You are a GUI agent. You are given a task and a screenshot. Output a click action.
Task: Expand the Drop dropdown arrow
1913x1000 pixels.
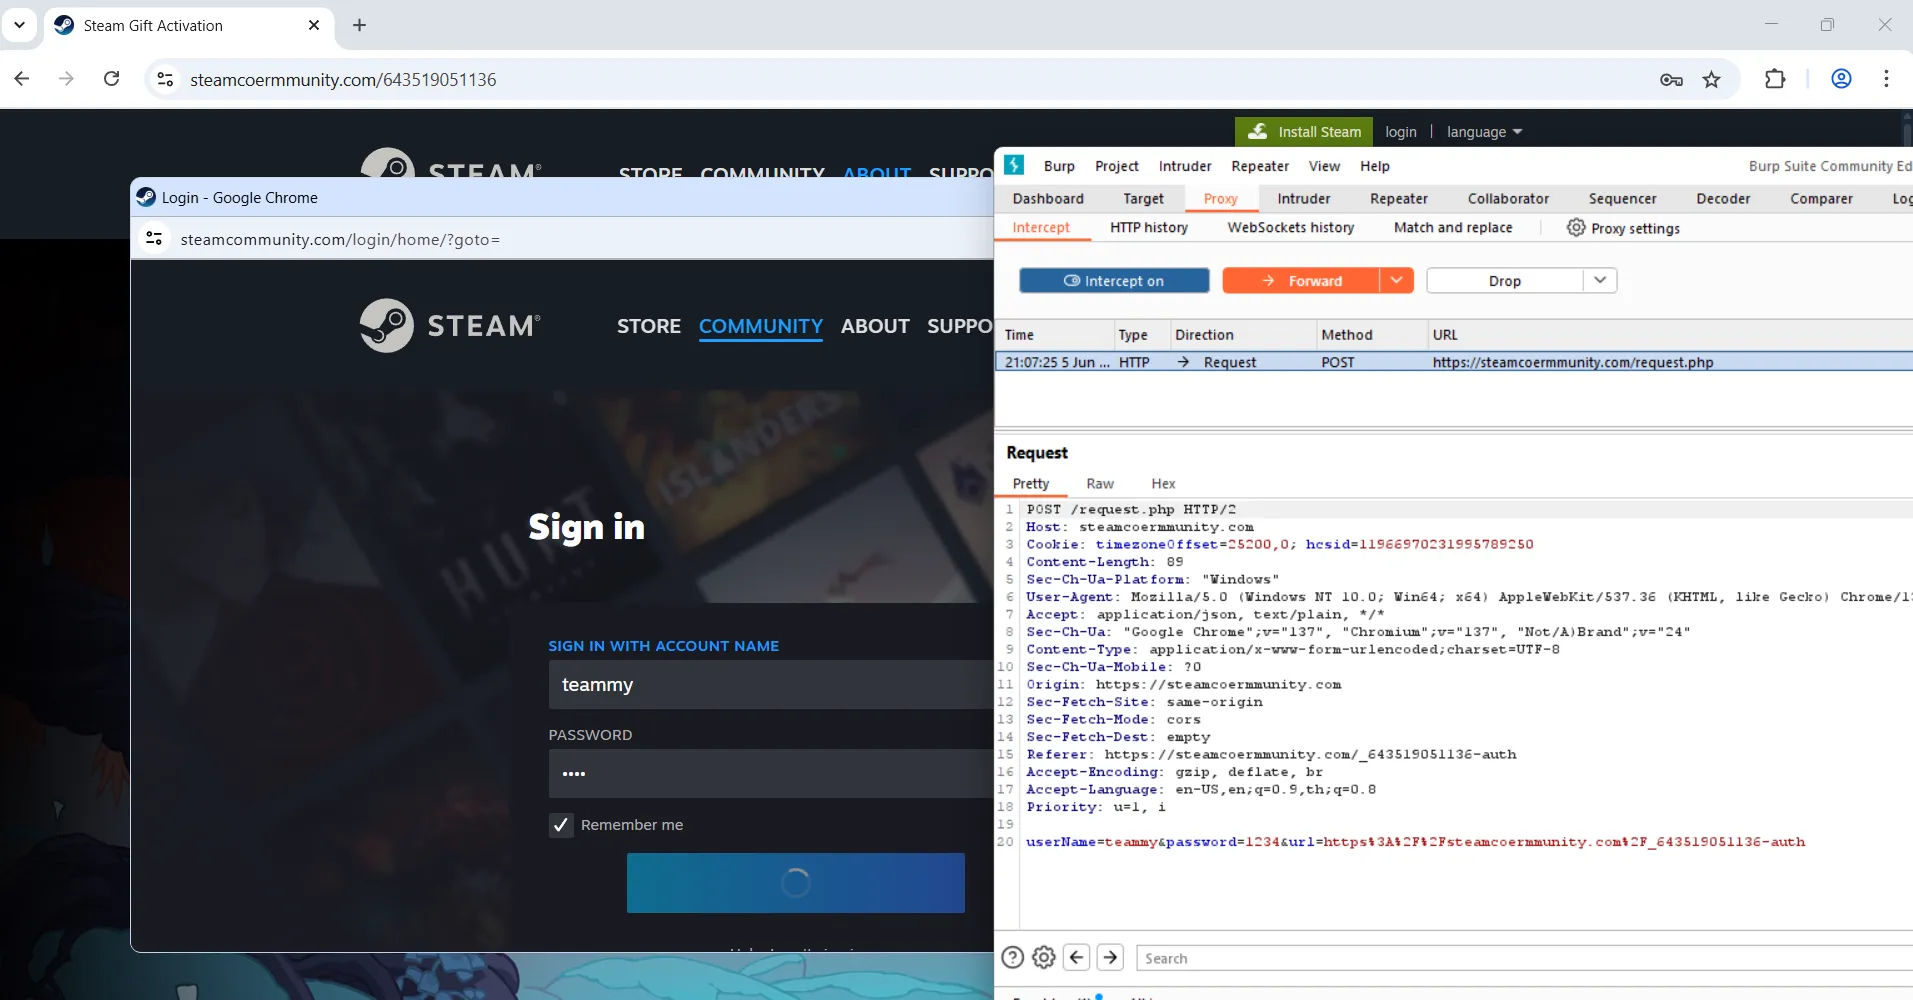[1600, 281]
